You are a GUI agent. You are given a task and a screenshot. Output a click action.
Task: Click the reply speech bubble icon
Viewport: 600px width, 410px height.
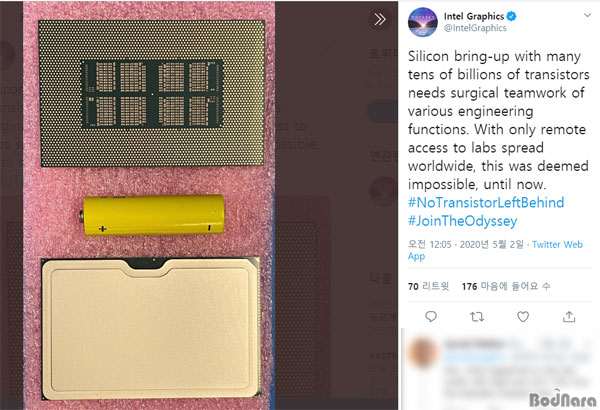pyautogui.click(x=431, y=317)
